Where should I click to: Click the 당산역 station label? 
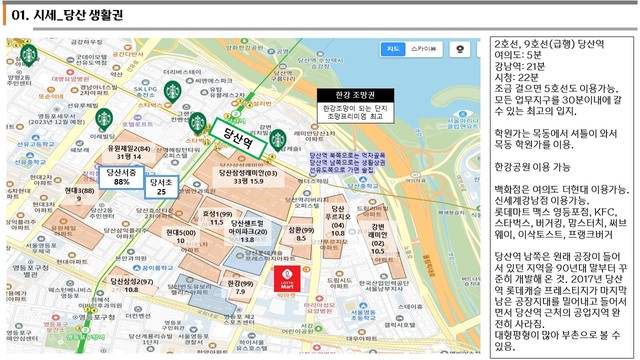[x=237, y=138]
